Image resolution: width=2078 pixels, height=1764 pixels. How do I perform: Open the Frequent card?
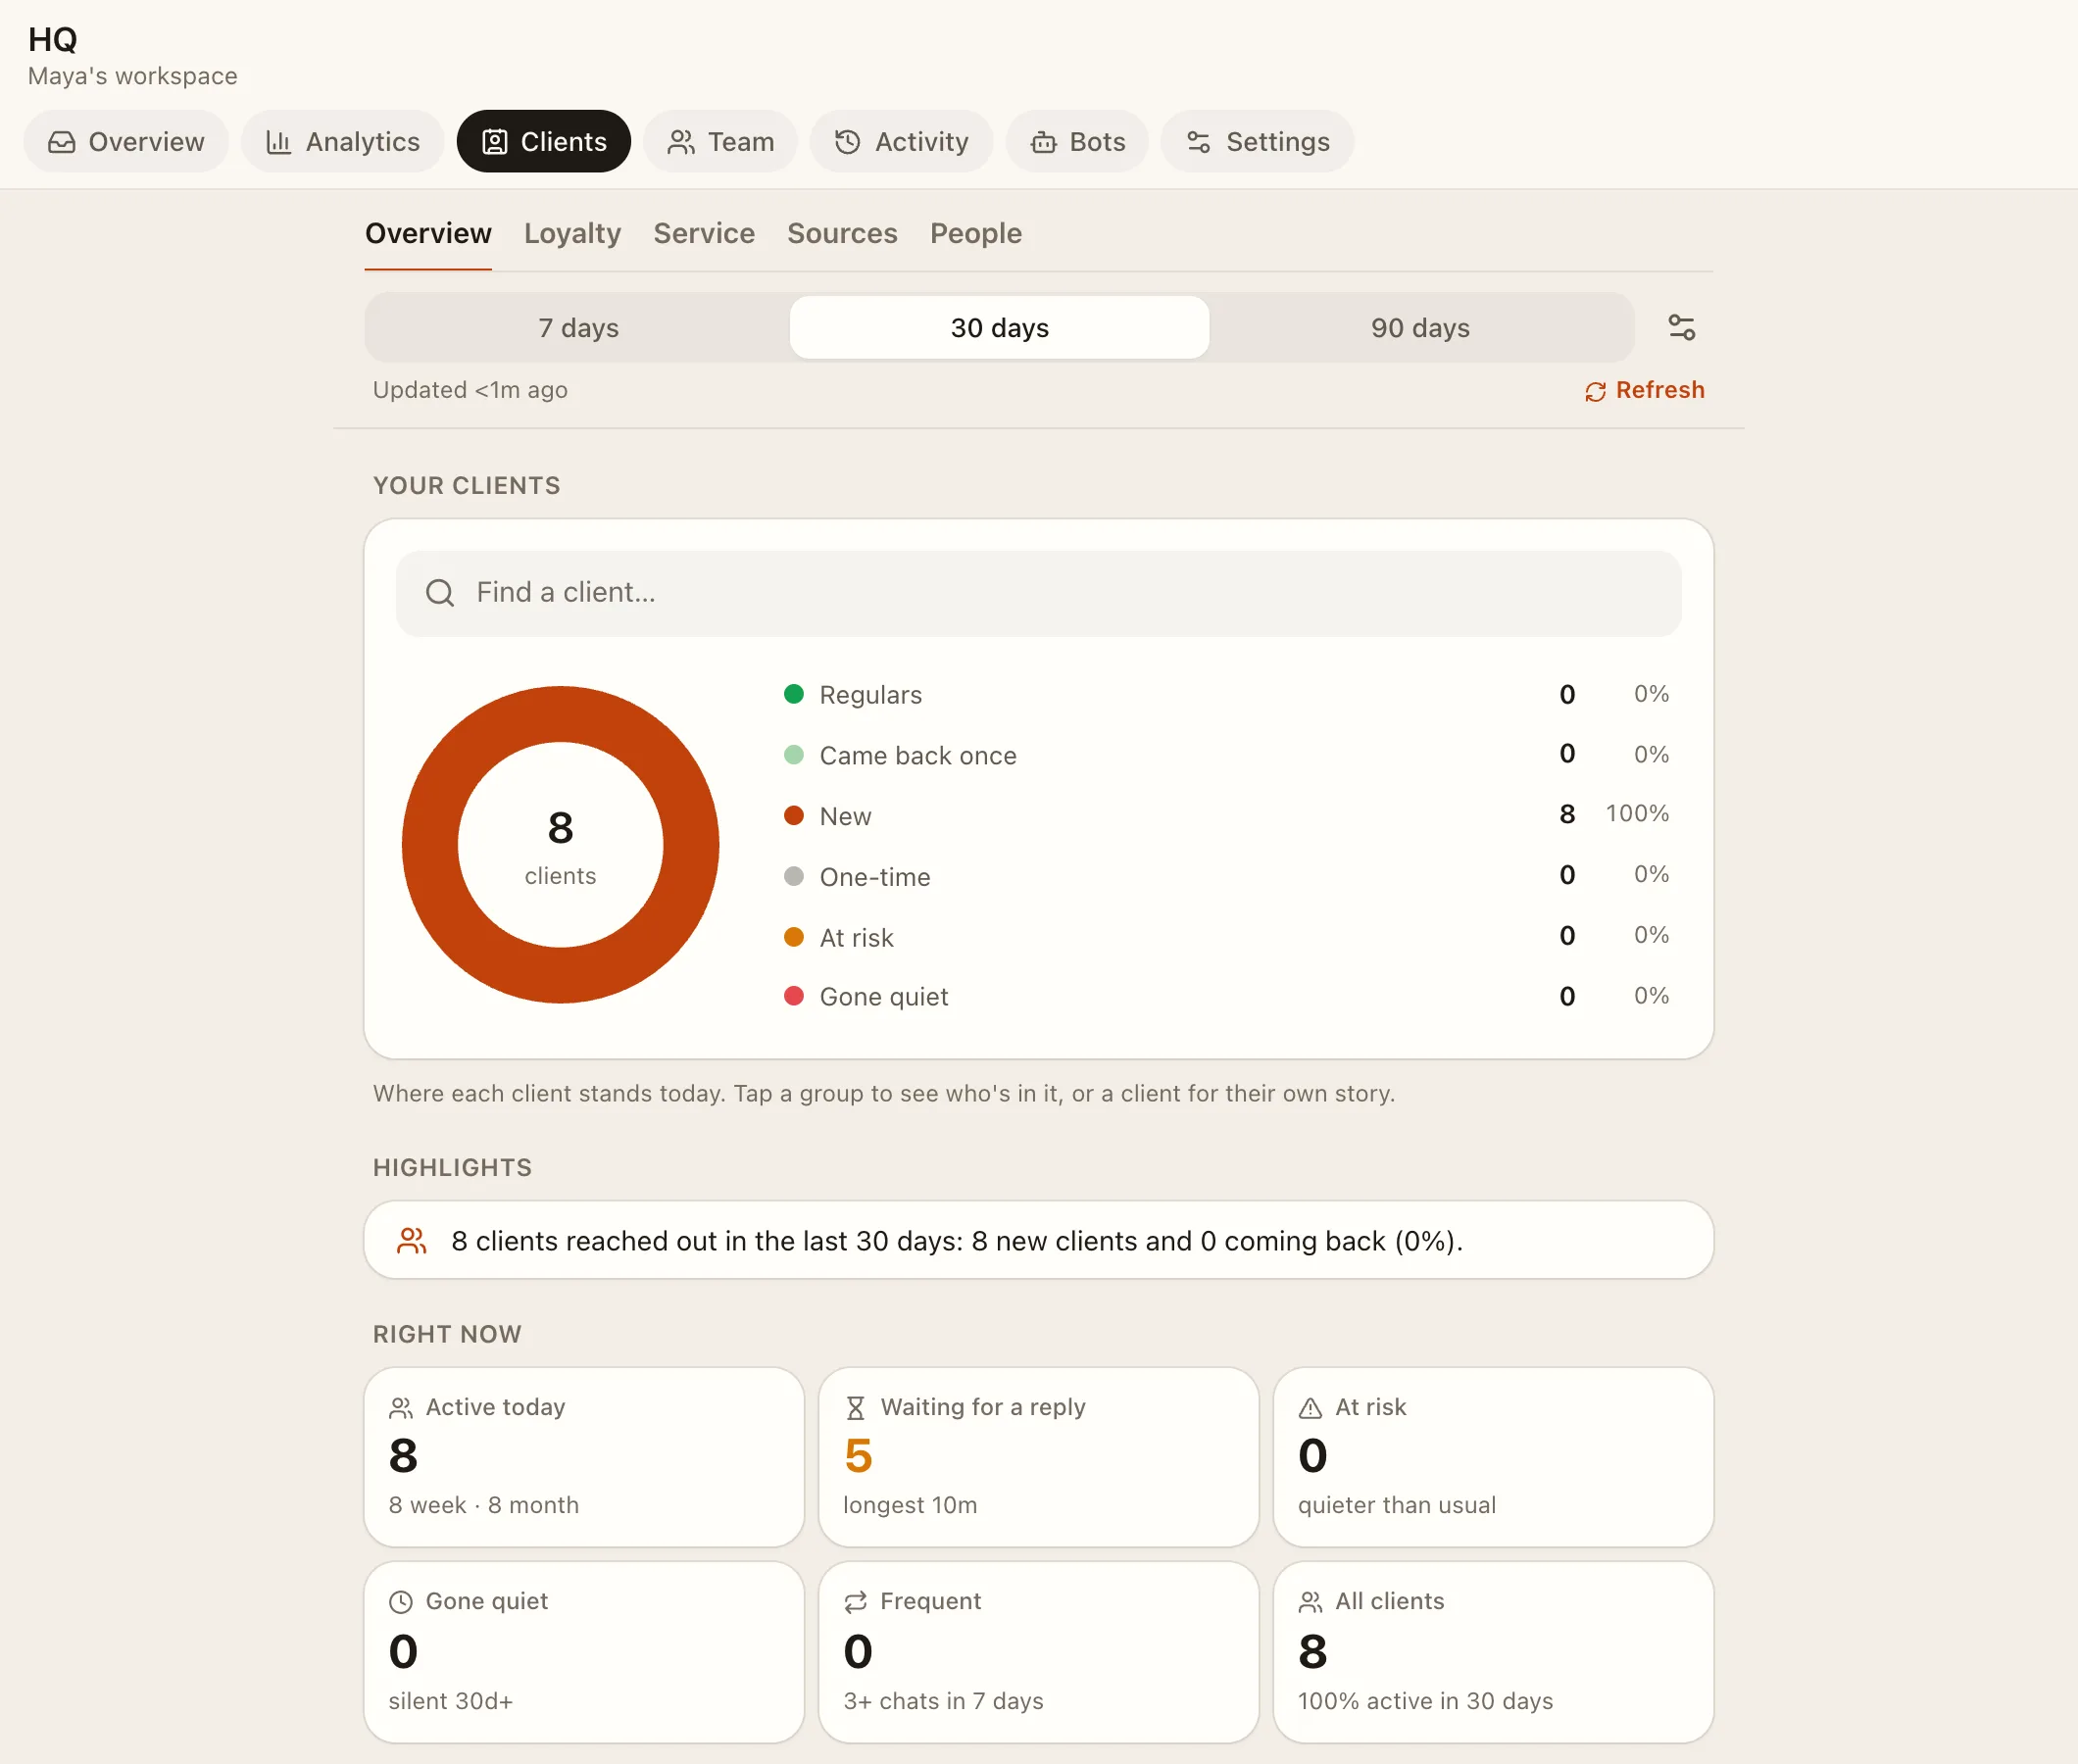[1038, 1652]
